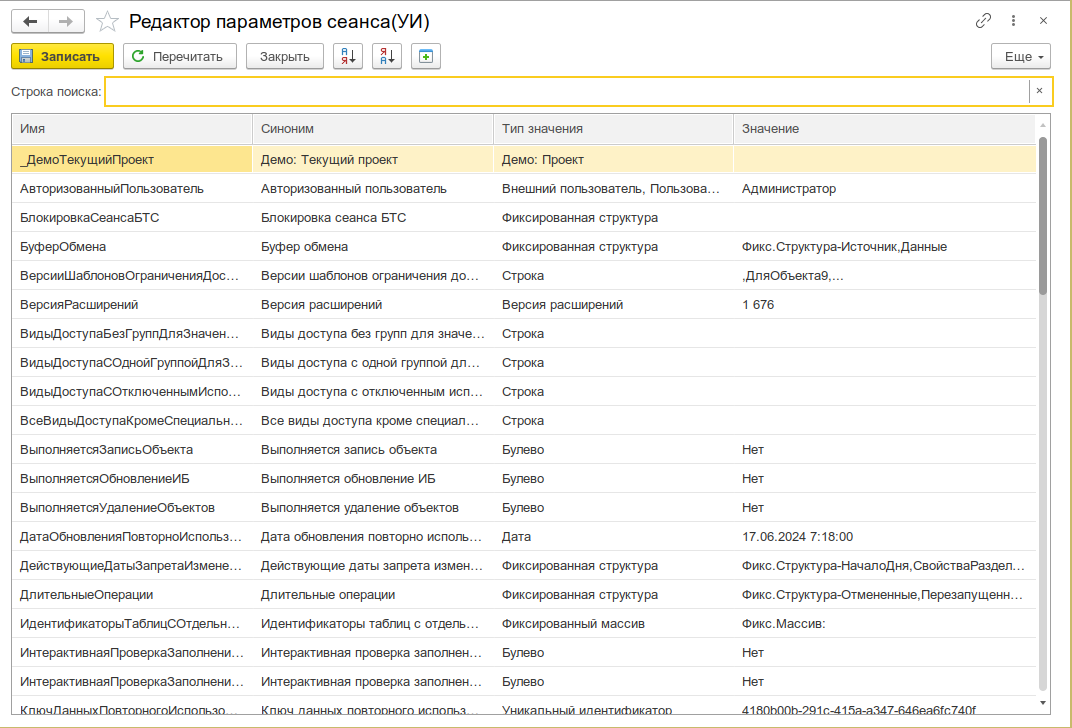Add form to favorites with star icon

pyautogui.click(x=107, y=22)
